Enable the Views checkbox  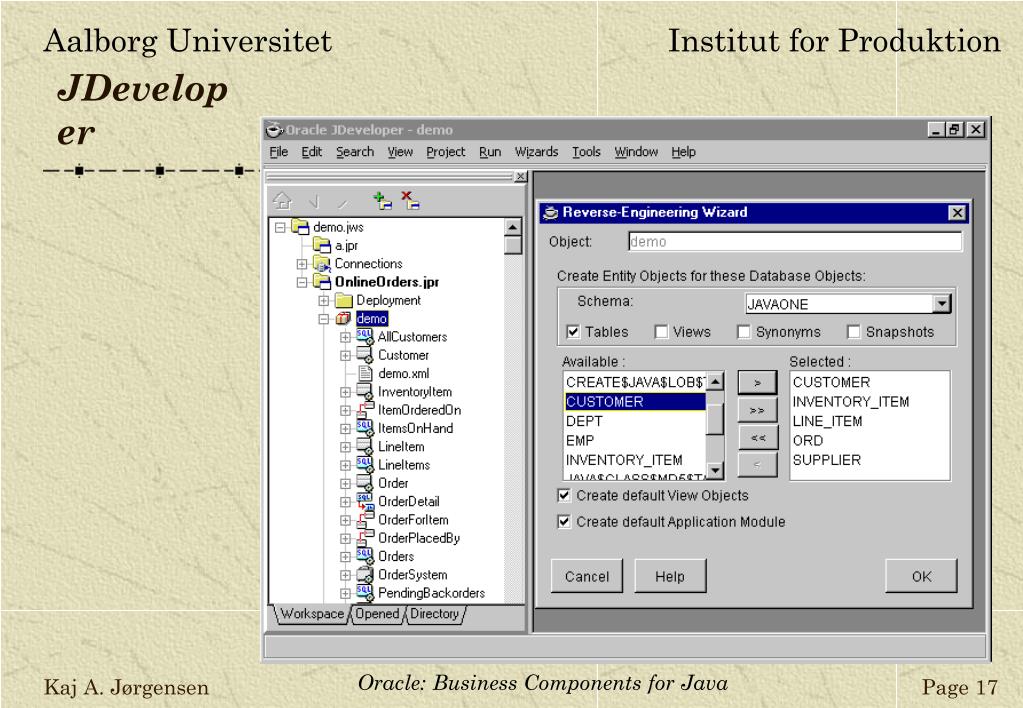(661, 332)
